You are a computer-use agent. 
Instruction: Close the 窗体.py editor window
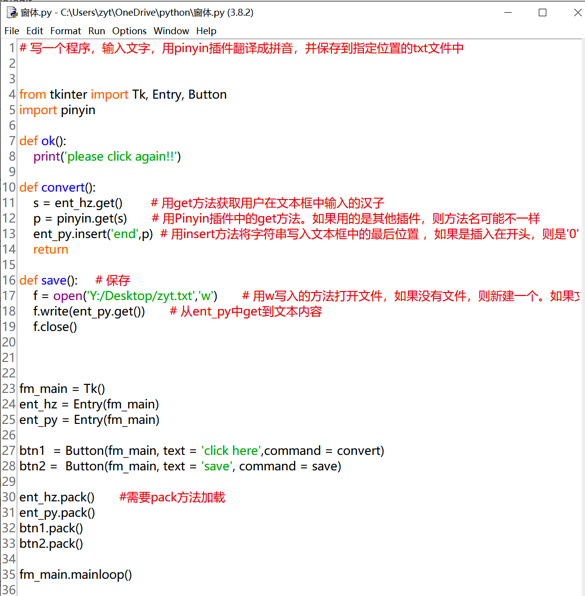click(578, 13)
